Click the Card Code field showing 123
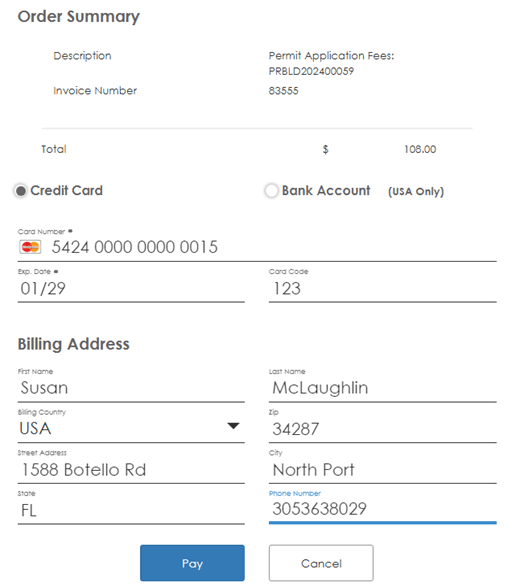The image size is (516, 587). 383,288
